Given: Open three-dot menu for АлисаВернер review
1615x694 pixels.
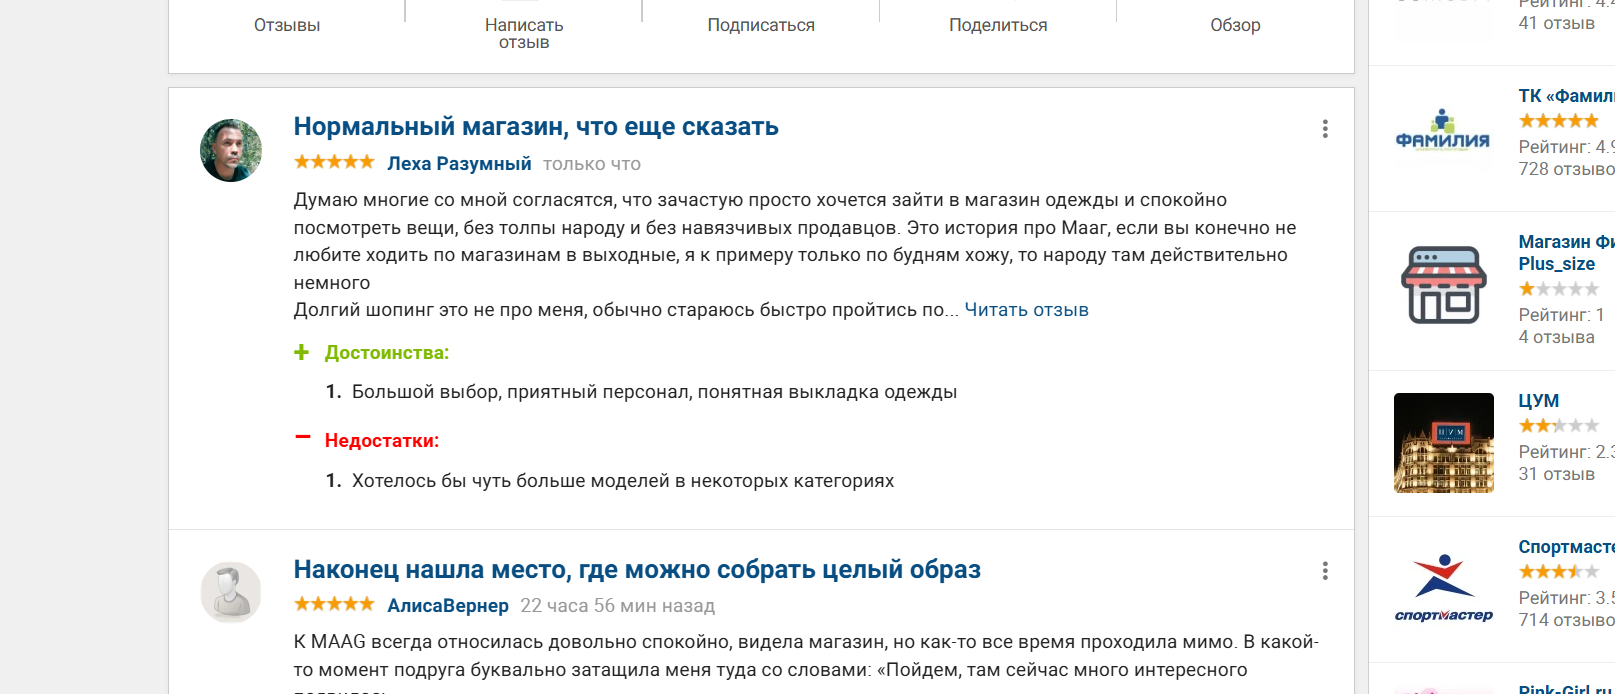Looking at the screenshot, I should (x=1325, y=571).
